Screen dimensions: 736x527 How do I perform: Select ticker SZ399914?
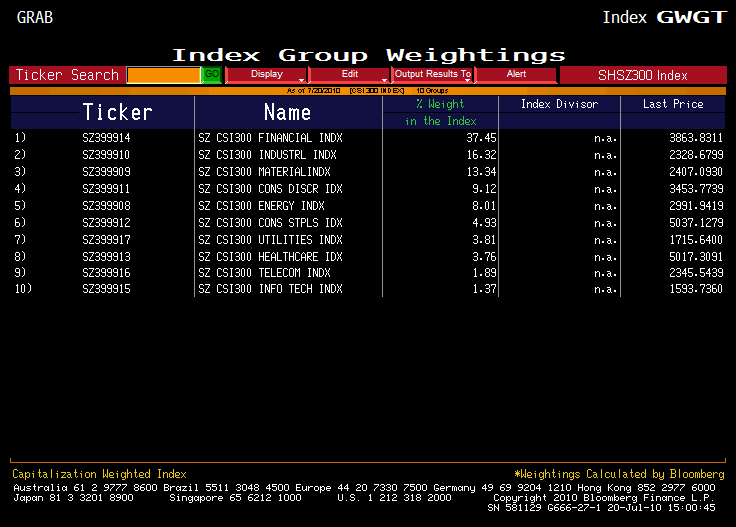(x=106, y=138)
